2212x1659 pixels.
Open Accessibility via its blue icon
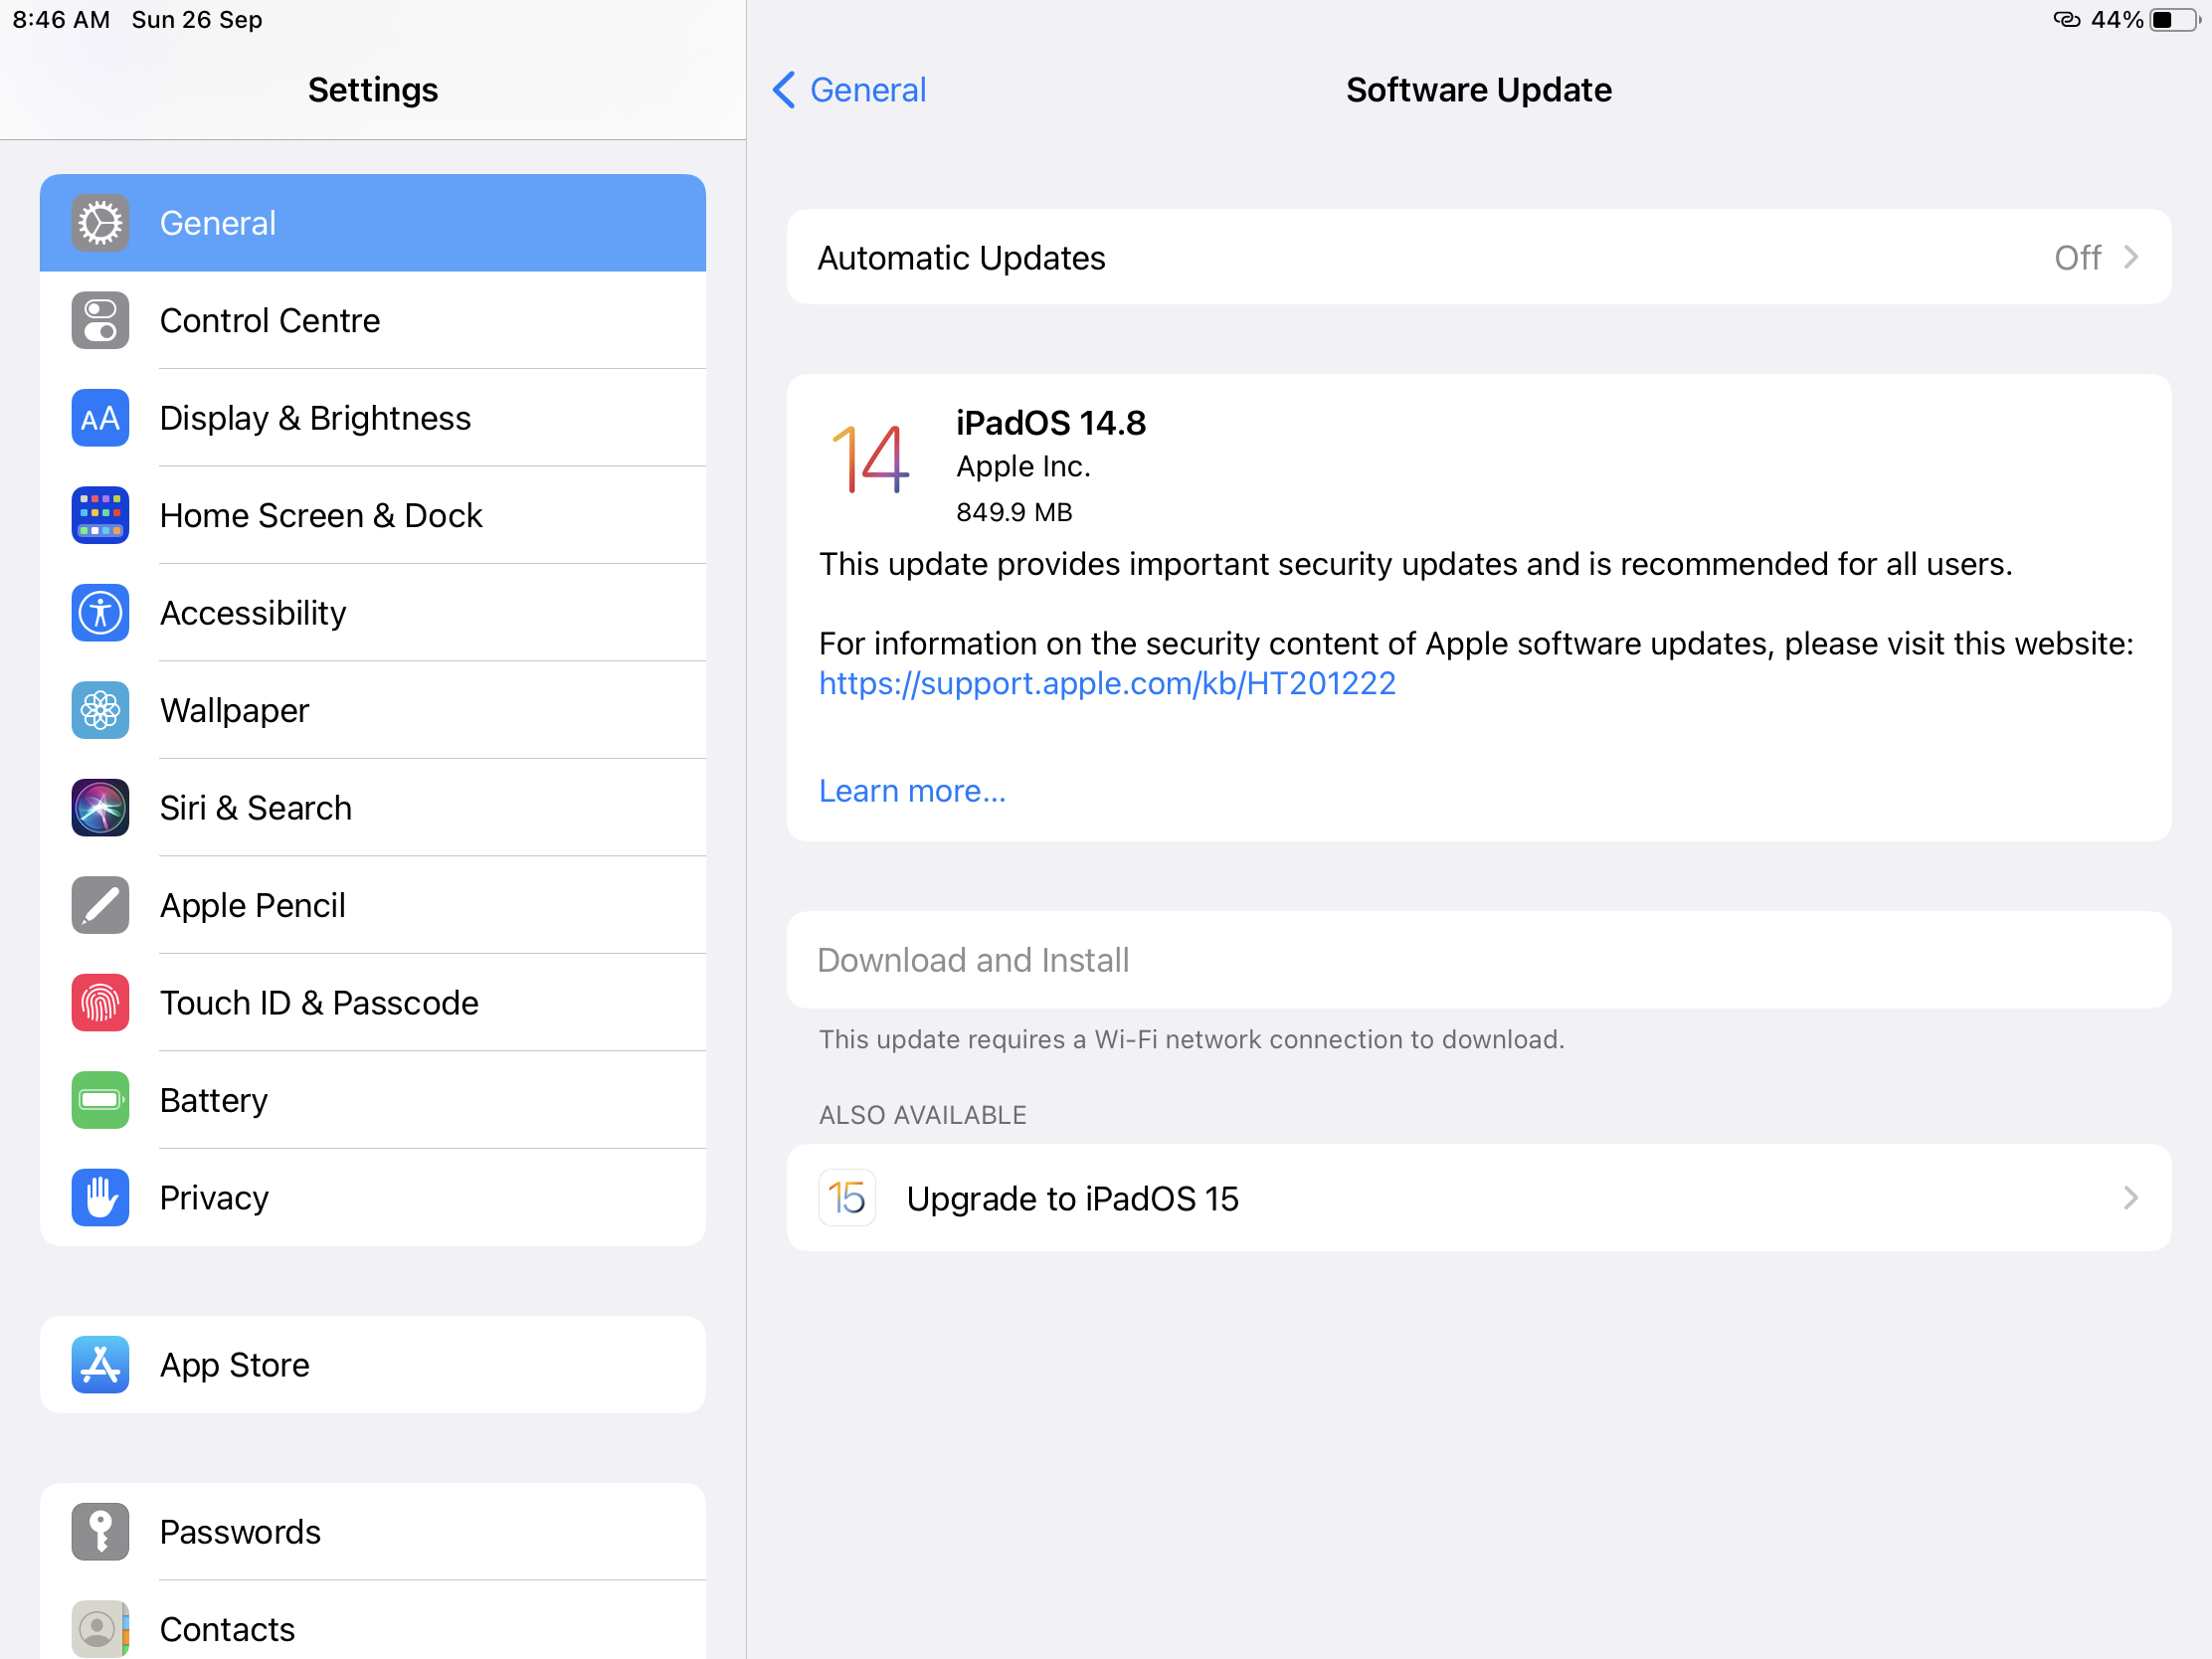click(100, 613)
